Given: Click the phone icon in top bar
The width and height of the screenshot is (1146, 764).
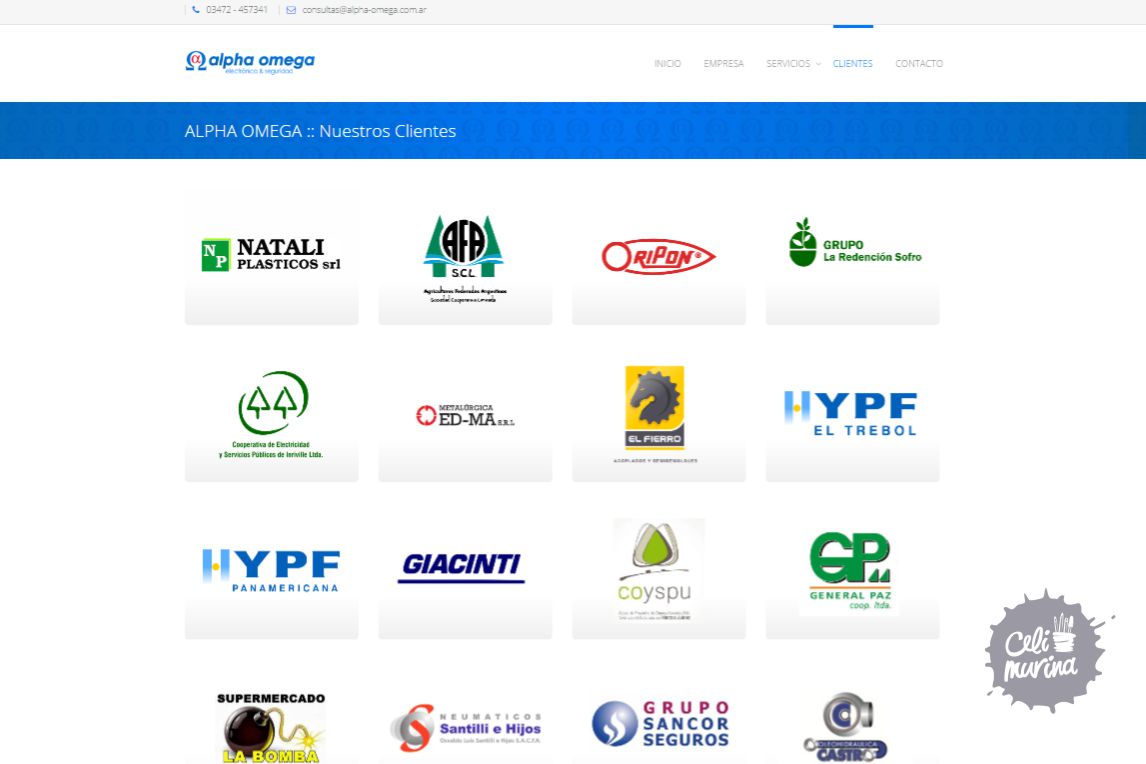Looking at the screenshot, I should [196, 10].
